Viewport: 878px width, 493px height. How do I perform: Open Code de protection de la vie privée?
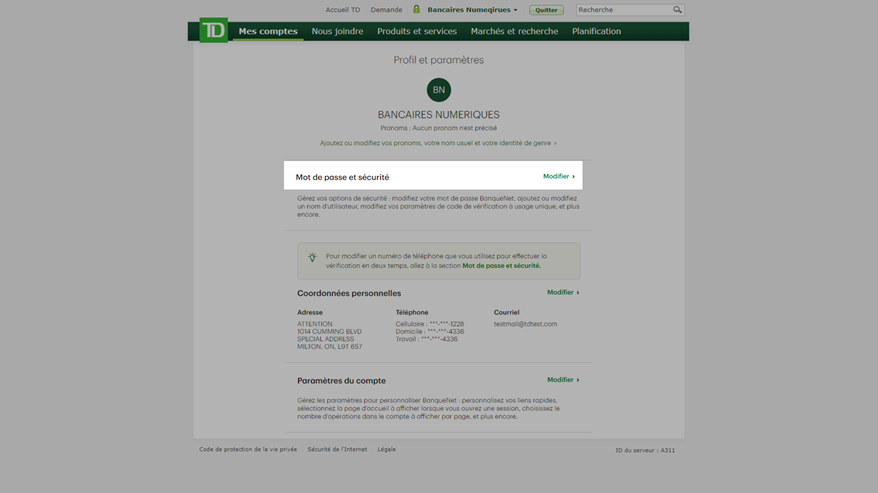(248, 450)
